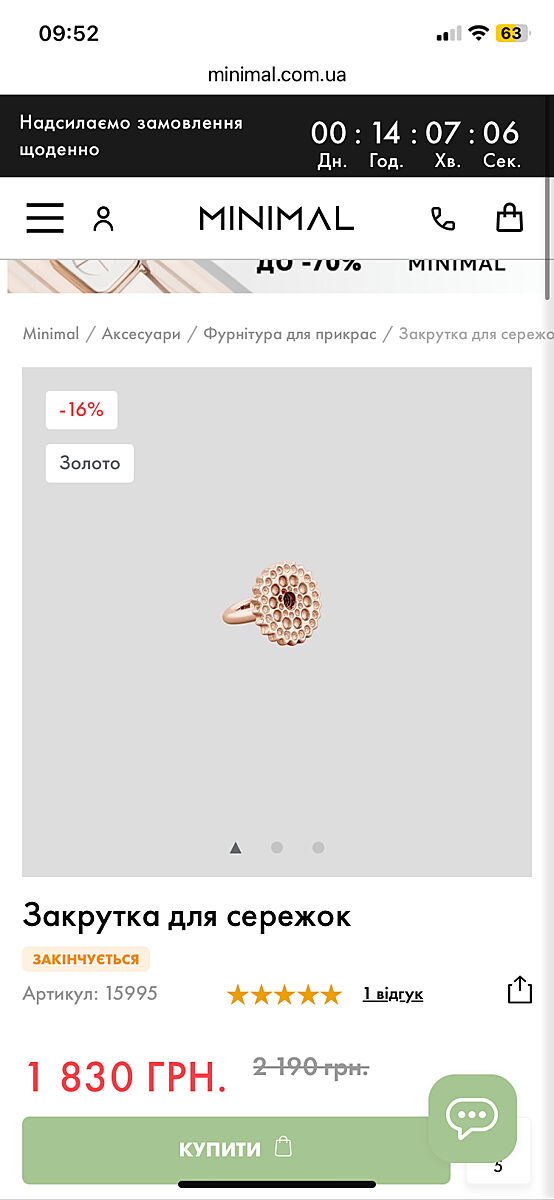
Task: Open the shopping bag cart
Action: point(510,217)
